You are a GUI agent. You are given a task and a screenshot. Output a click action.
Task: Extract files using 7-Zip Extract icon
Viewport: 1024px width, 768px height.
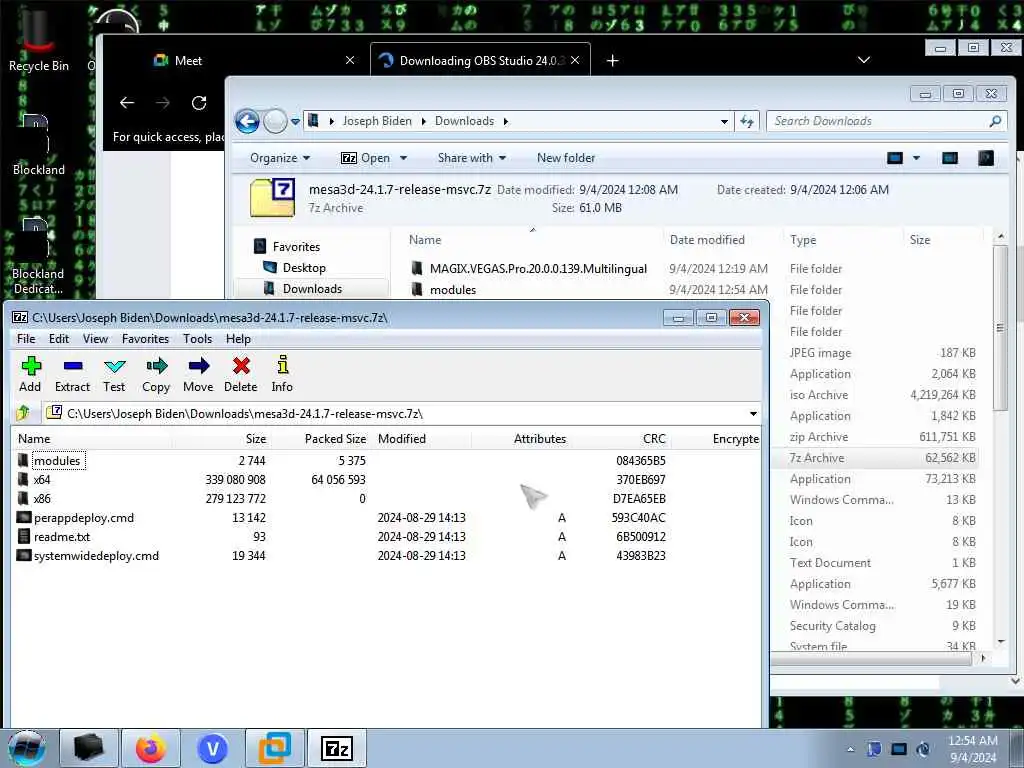point(72,374)
